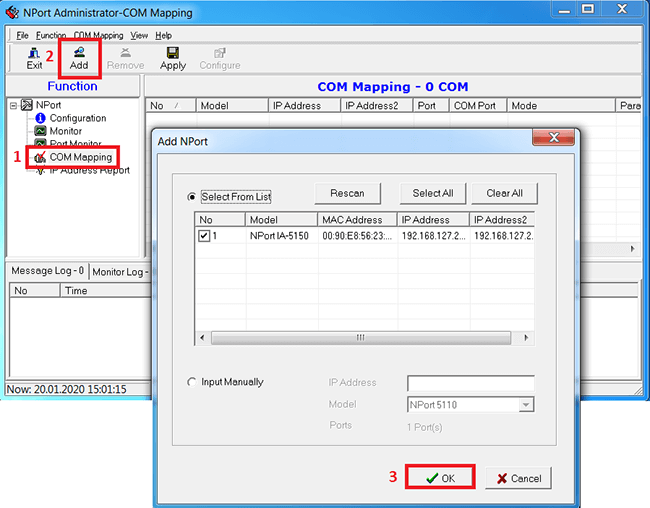
Task: Click the grayed Remove toolbar icon
Action: click(126, 58)
